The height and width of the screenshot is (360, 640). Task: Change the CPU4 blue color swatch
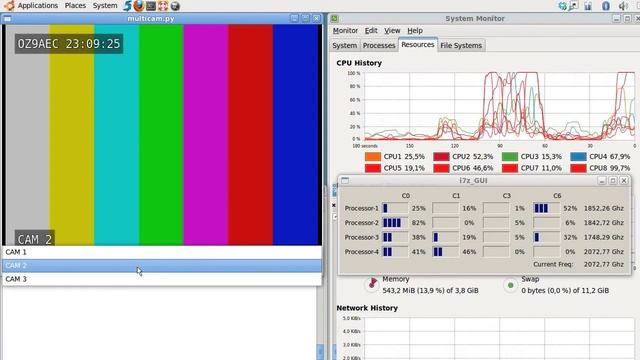(x=579, y=156)
